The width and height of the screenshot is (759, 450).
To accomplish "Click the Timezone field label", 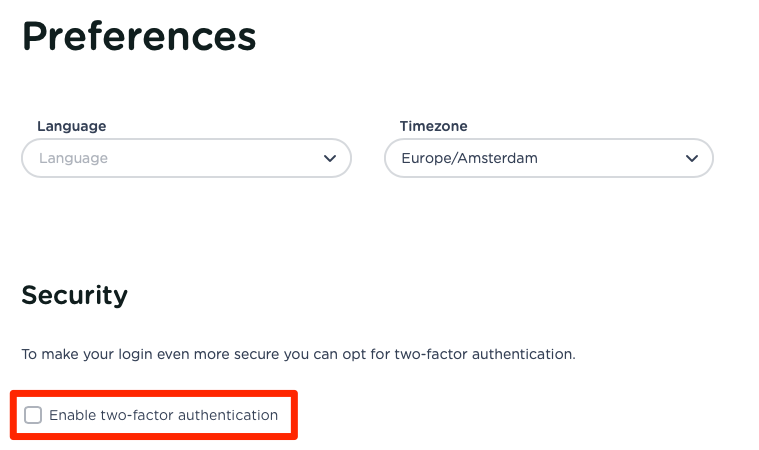I will tap(433, 126).
